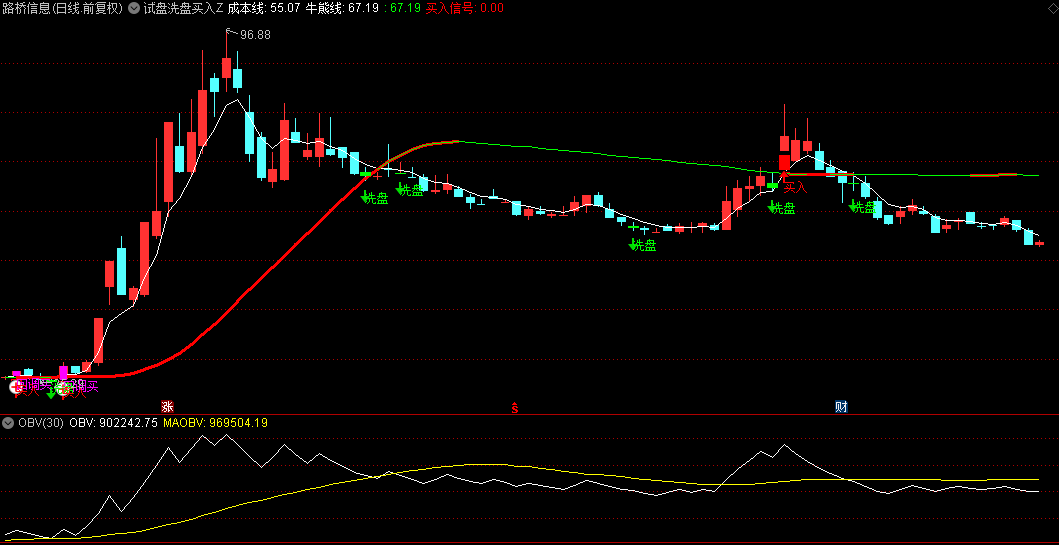Click the red S marker on the timeline
The height and width of the screenshot is (545, 1059).
coord(515,407)
